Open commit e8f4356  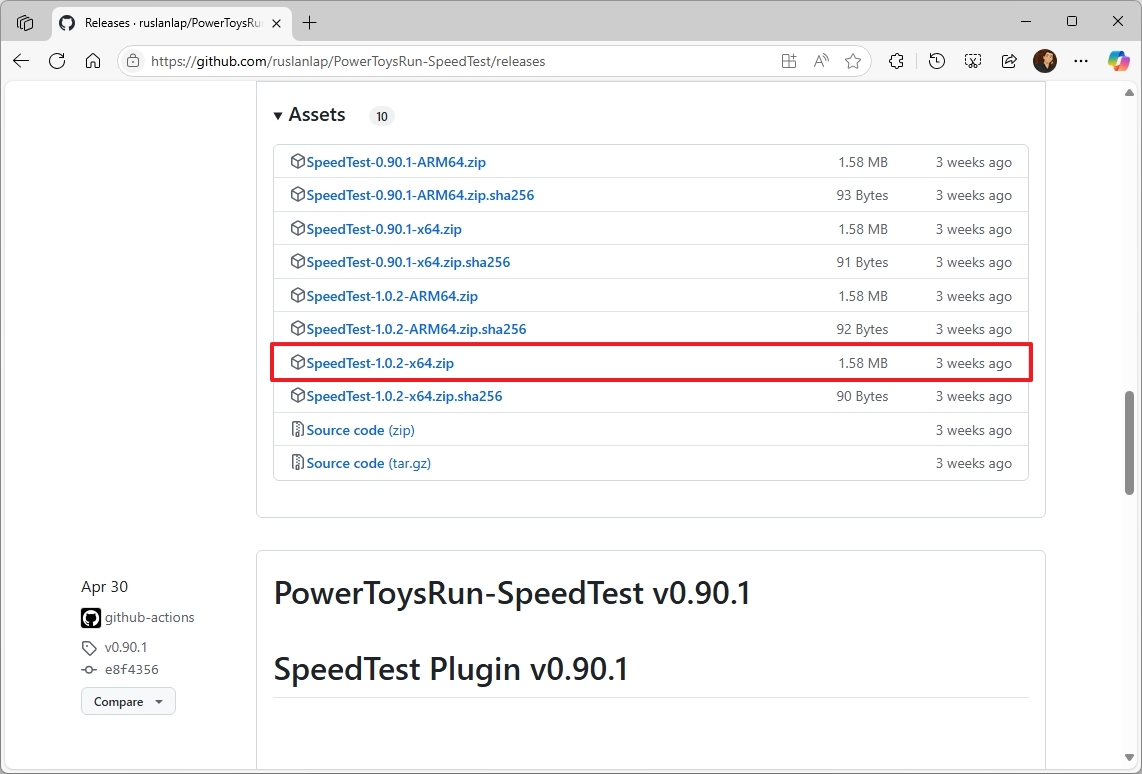pyautogui.click(x=131, y=669)
